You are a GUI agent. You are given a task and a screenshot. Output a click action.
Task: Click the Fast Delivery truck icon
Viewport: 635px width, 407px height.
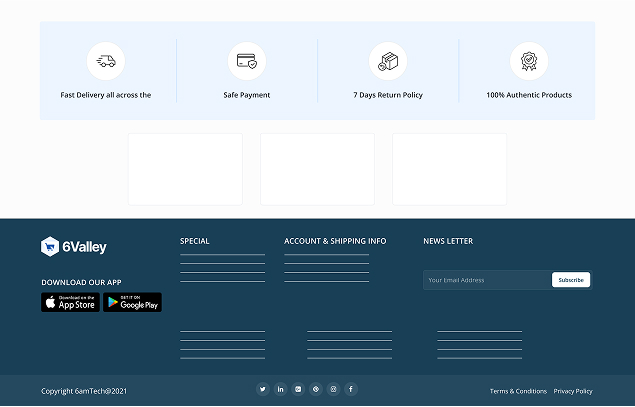(x=106, y=61)
